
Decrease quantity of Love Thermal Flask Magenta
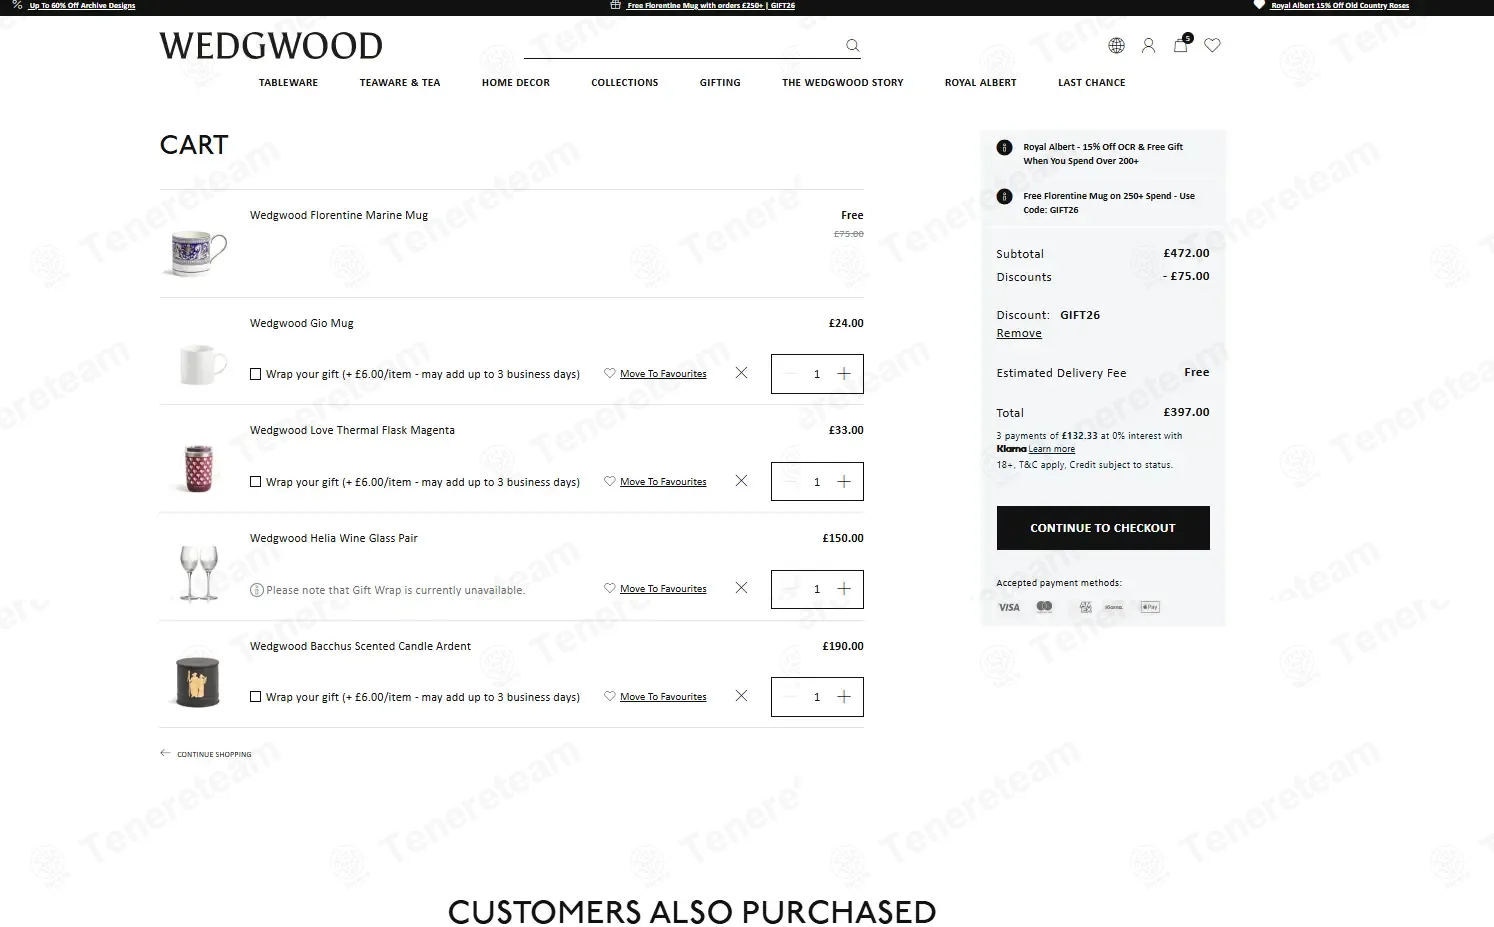790,482
